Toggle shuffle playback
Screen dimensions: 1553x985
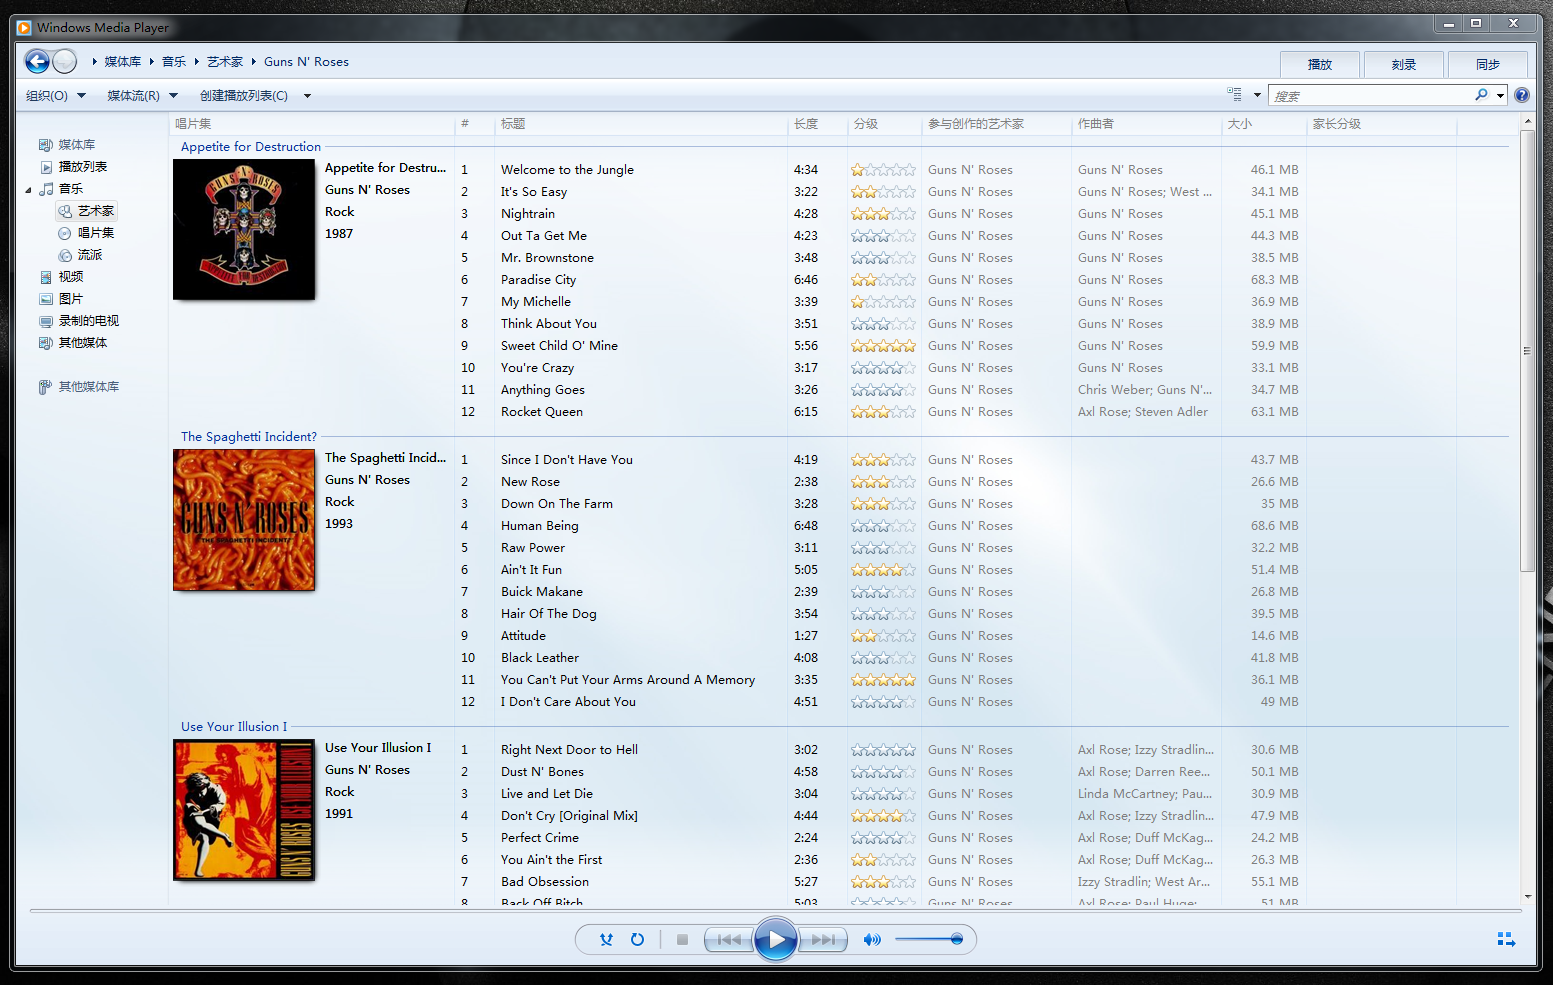click(x=606, y=939)
